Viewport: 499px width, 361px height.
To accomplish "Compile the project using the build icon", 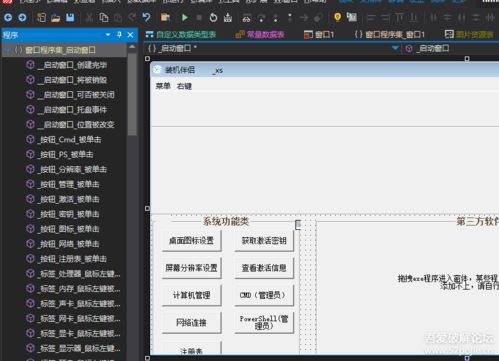I will click(228, 17).
